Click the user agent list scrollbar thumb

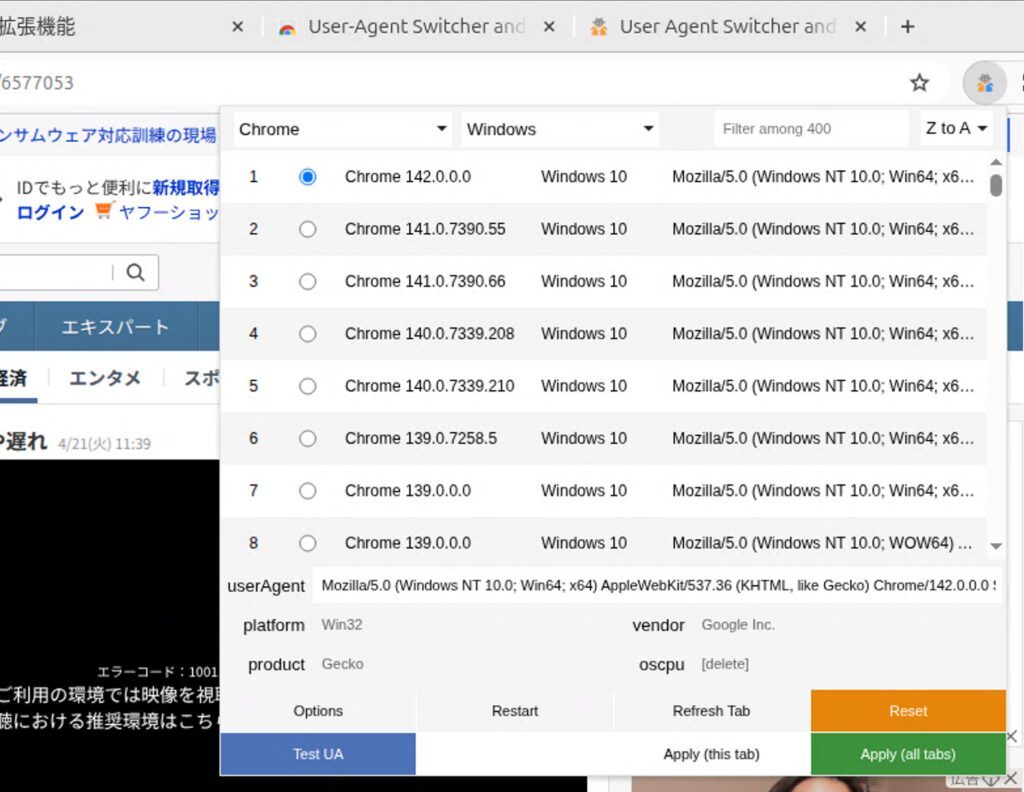pos(996,185)
